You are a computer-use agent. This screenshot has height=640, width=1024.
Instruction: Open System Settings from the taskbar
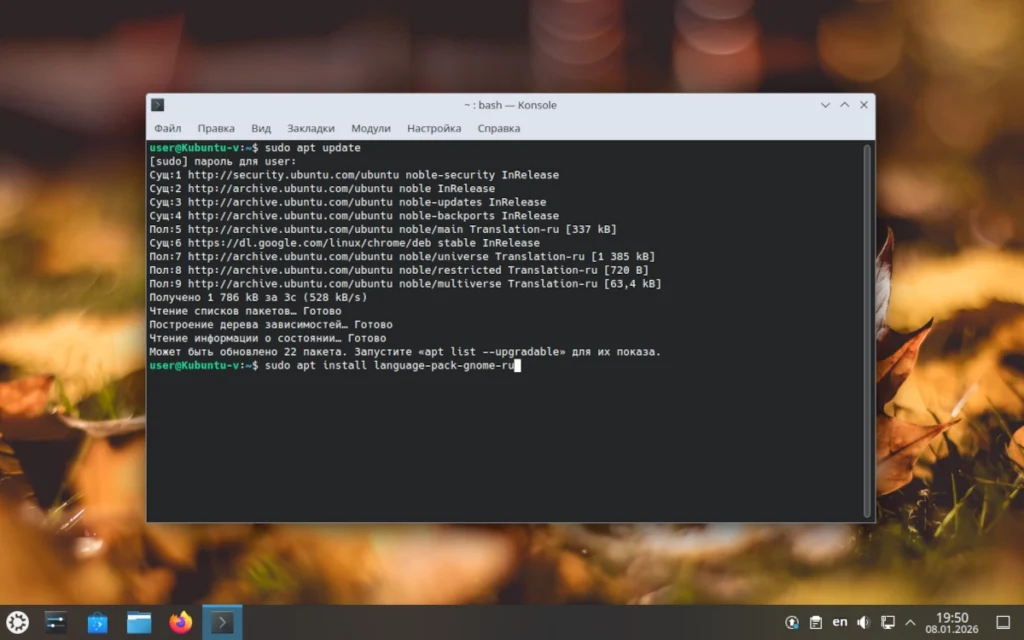56,622
